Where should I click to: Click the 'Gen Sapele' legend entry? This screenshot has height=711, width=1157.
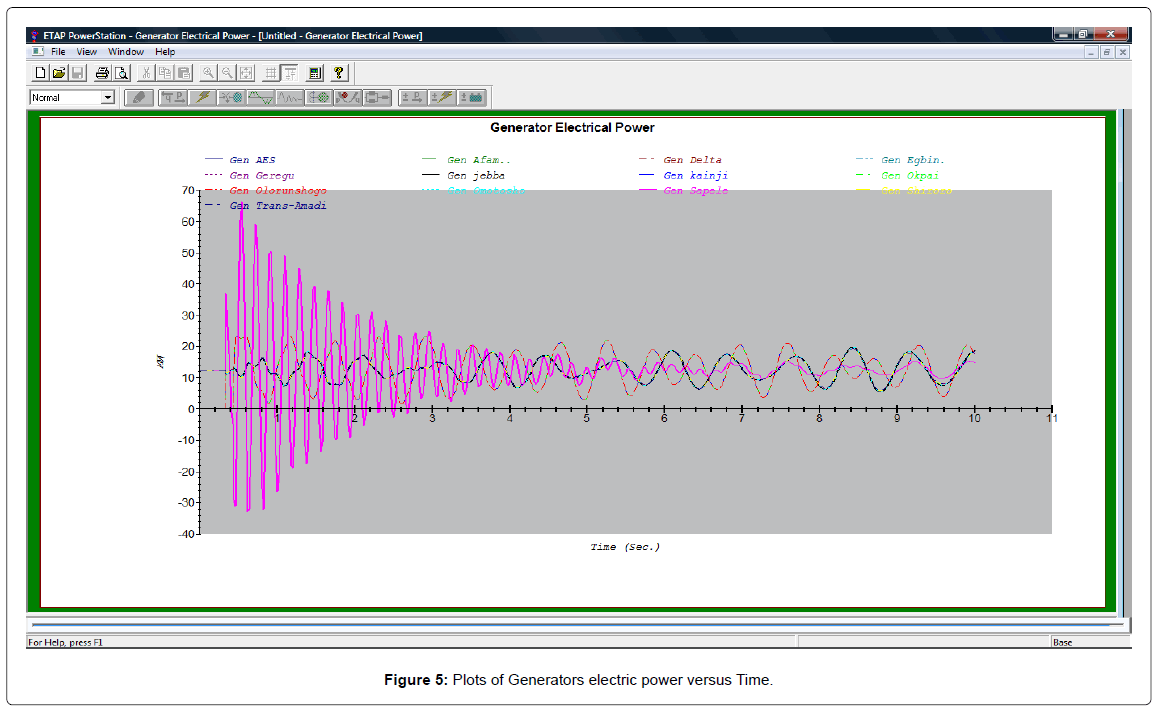click(683, 190)
